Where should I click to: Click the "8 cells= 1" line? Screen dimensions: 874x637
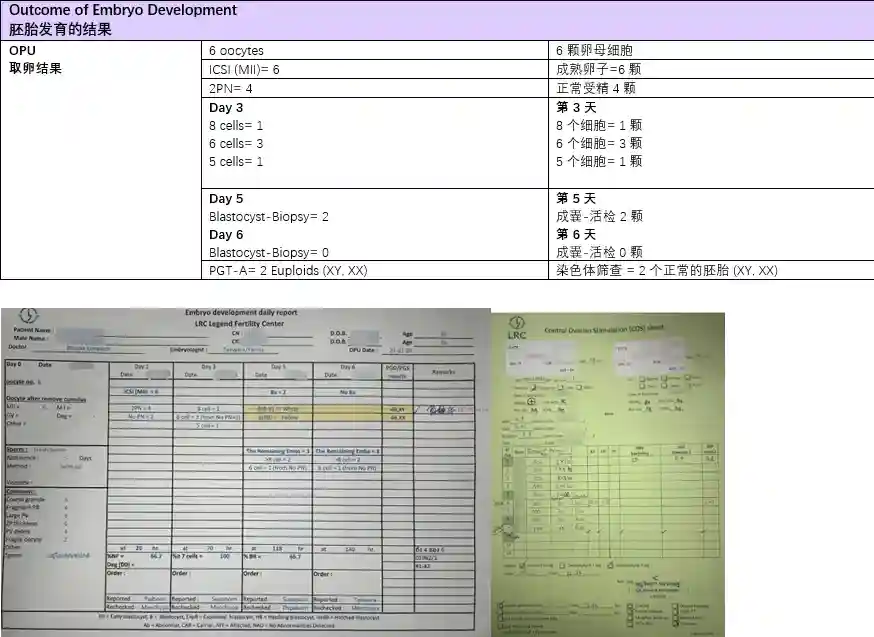click(x=236, y=126)
